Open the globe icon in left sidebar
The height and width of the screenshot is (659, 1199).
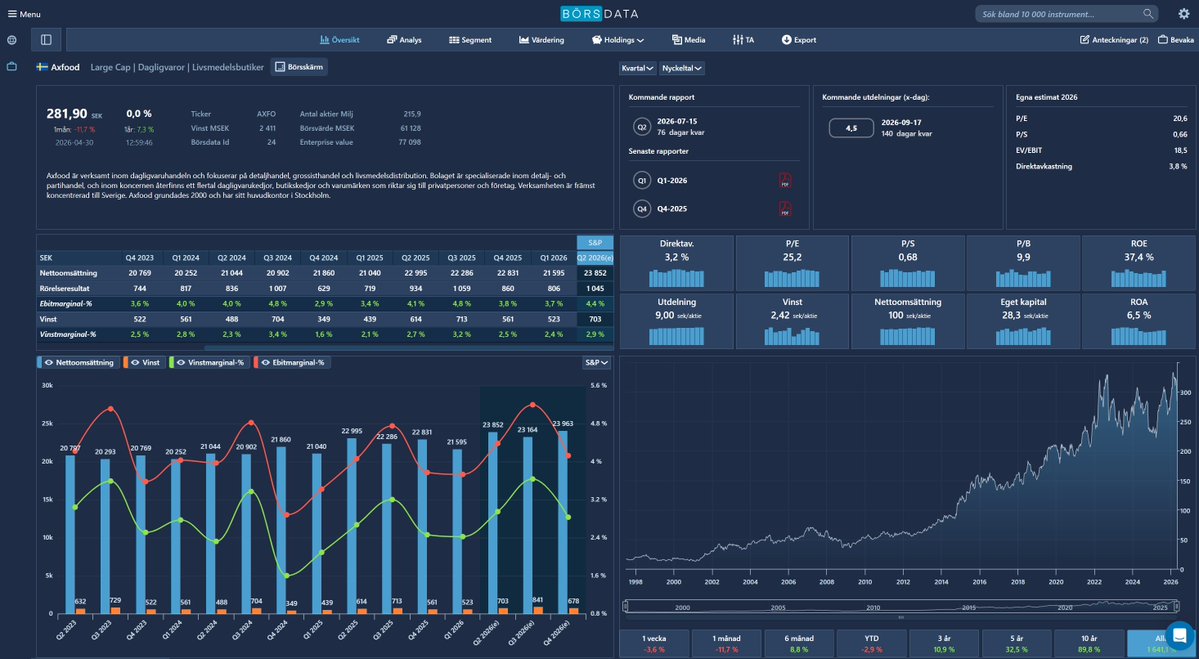click(11, 40)
